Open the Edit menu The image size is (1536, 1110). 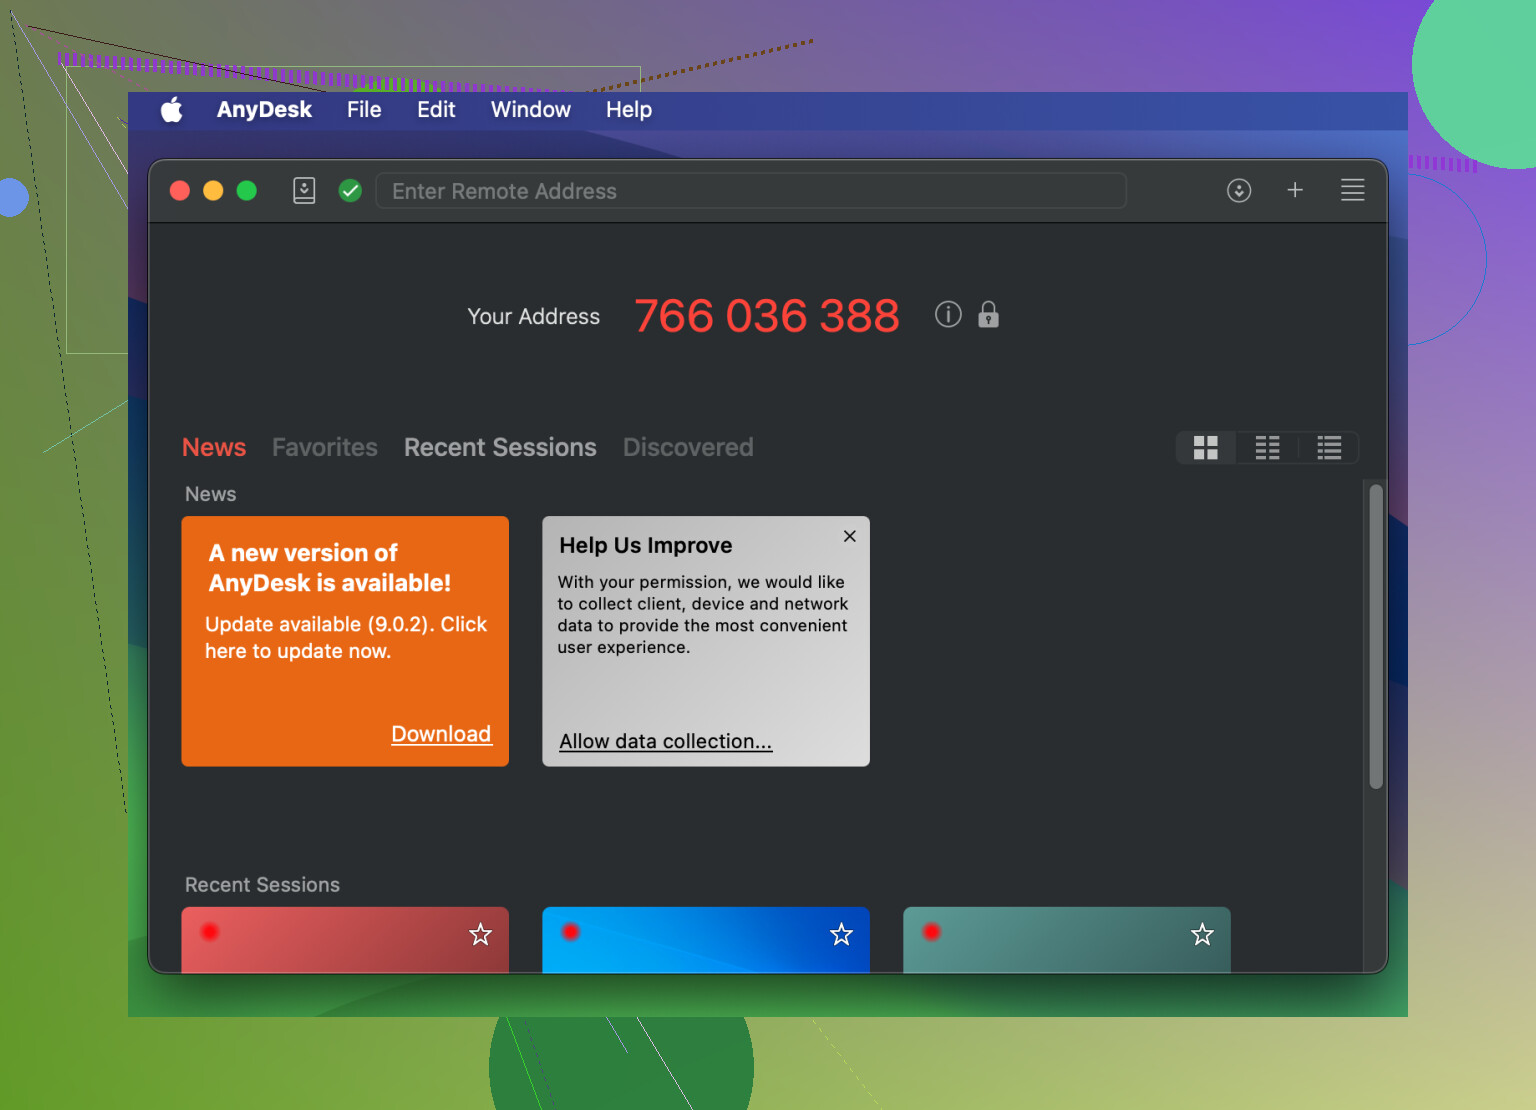(436, 110)
